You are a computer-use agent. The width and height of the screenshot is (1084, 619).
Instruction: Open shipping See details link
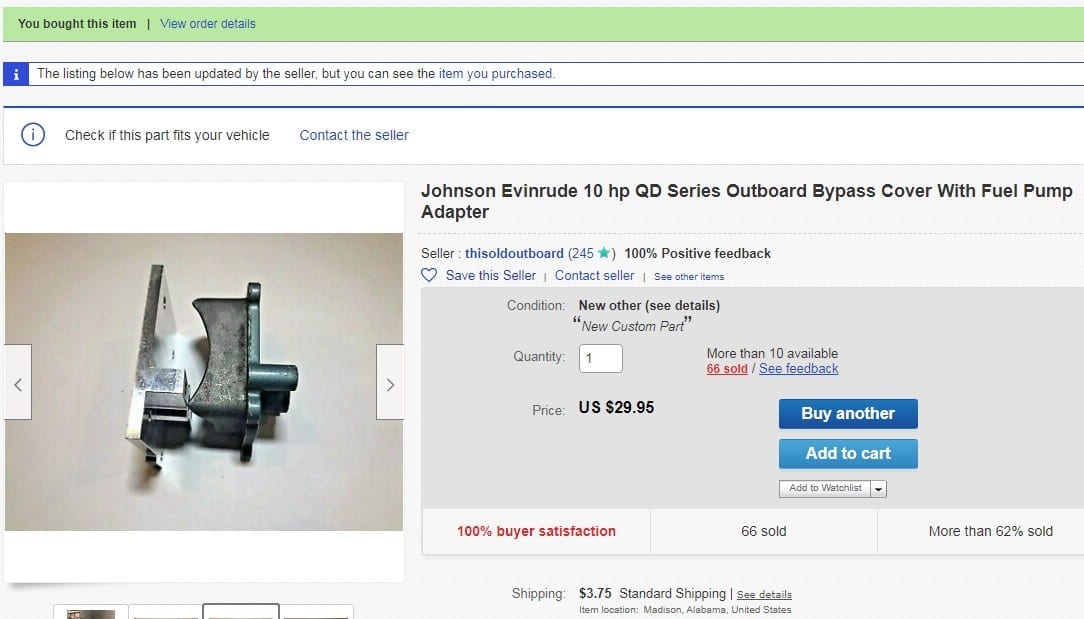coord(764,595)
